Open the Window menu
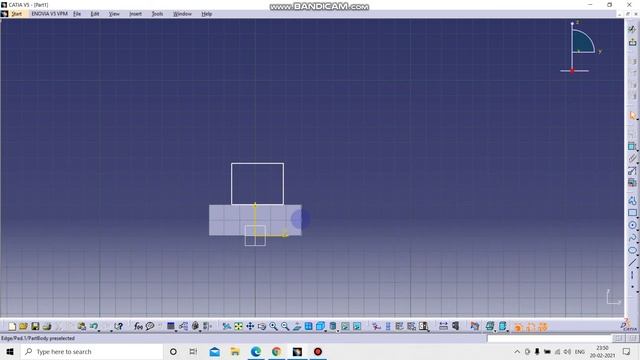 pos(182,14)
